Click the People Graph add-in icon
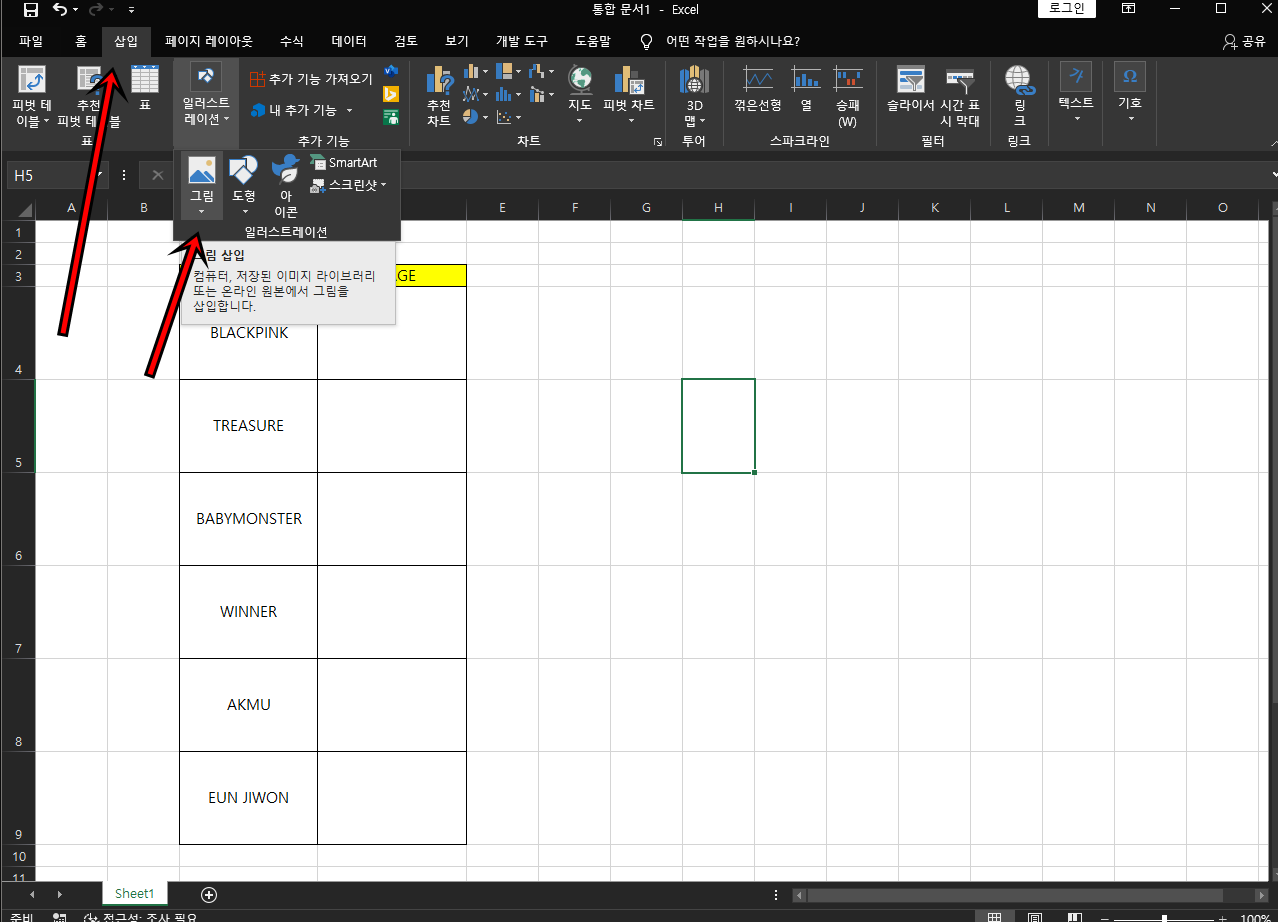Image resolution: width=1278 pixels, height=922 pixels. click(x=391, y=116)
